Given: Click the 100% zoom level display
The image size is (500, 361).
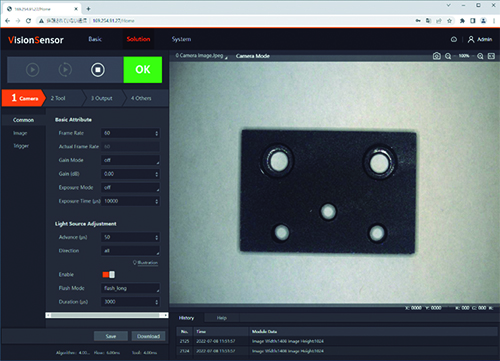Looking at the screenshot, I should pos(464,56).
